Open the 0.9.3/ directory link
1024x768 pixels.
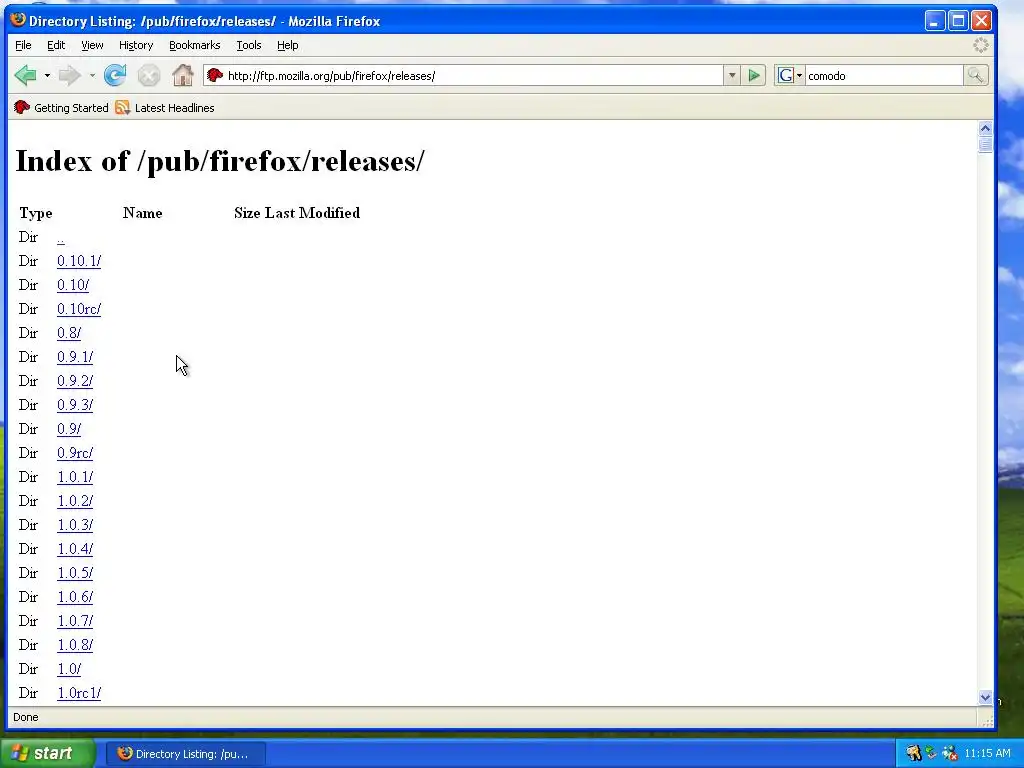pos(75,405)
